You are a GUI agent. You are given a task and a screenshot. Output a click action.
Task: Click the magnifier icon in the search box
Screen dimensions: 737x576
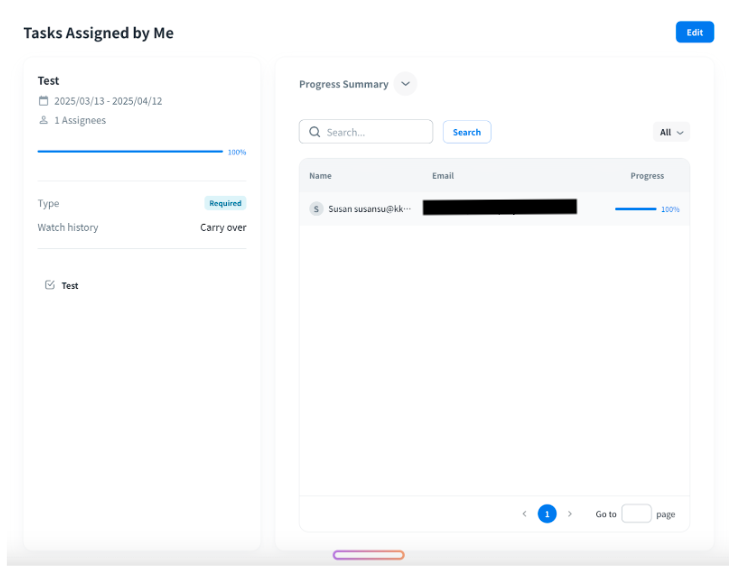(x=315, y=132)
